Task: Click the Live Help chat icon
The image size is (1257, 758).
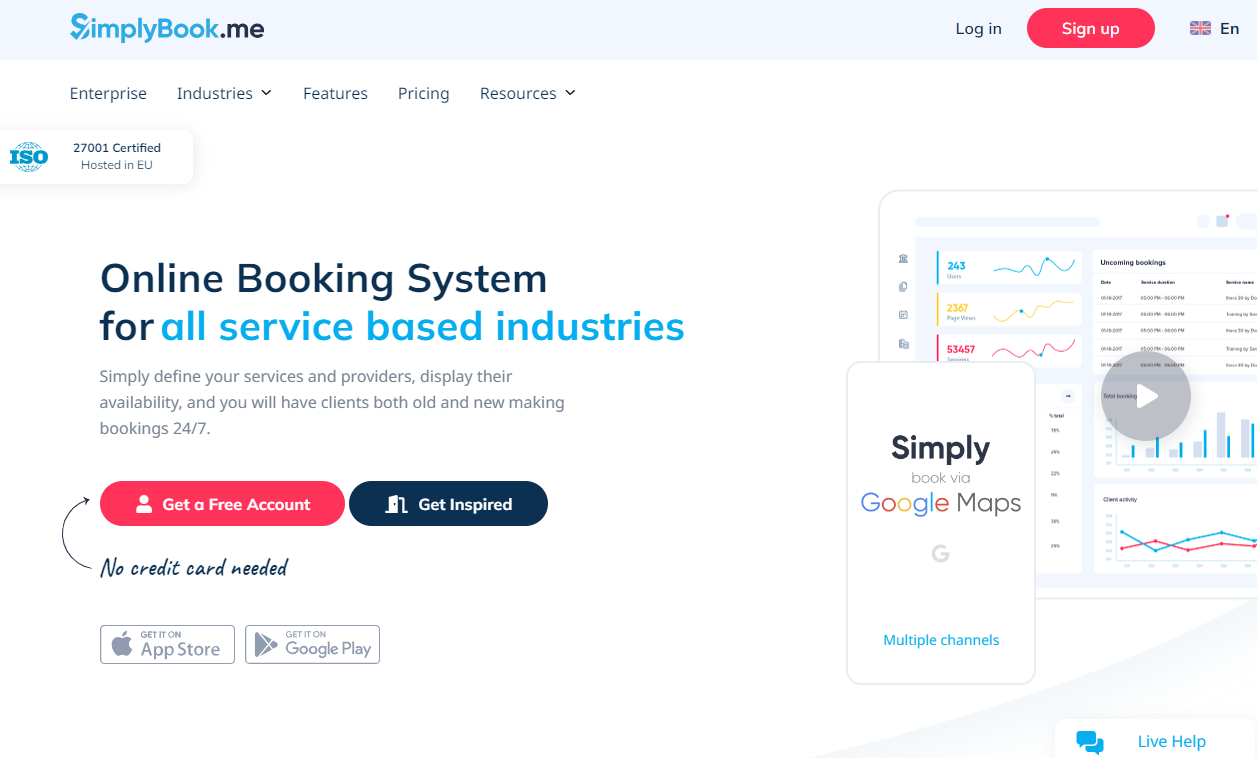Action: pos(1089,741)
